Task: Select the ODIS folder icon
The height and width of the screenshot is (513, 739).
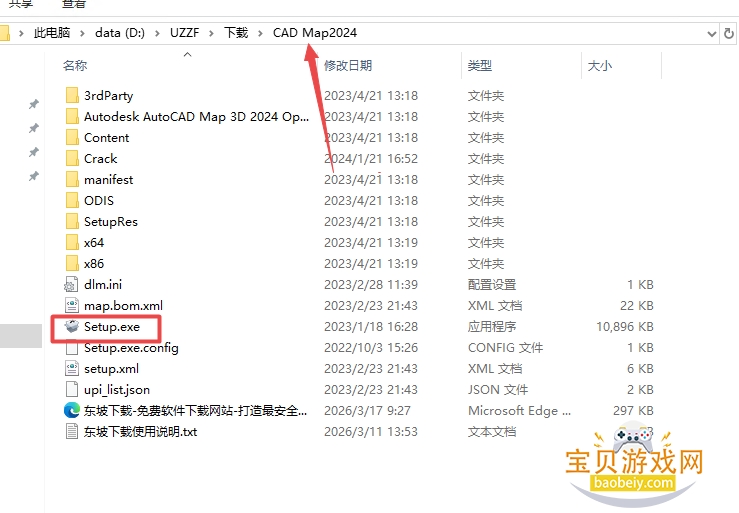Action: (72, 200)
